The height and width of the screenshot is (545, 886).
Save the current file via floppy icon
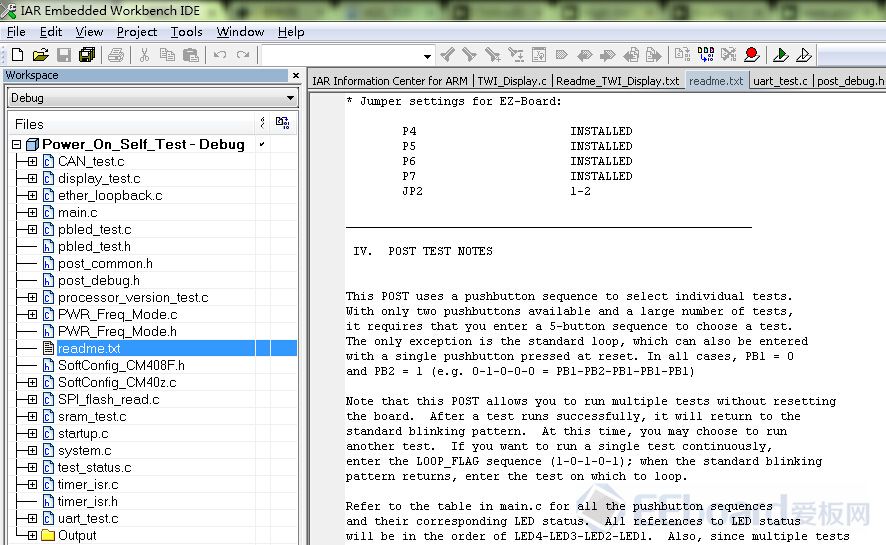[x=64, y=55]
